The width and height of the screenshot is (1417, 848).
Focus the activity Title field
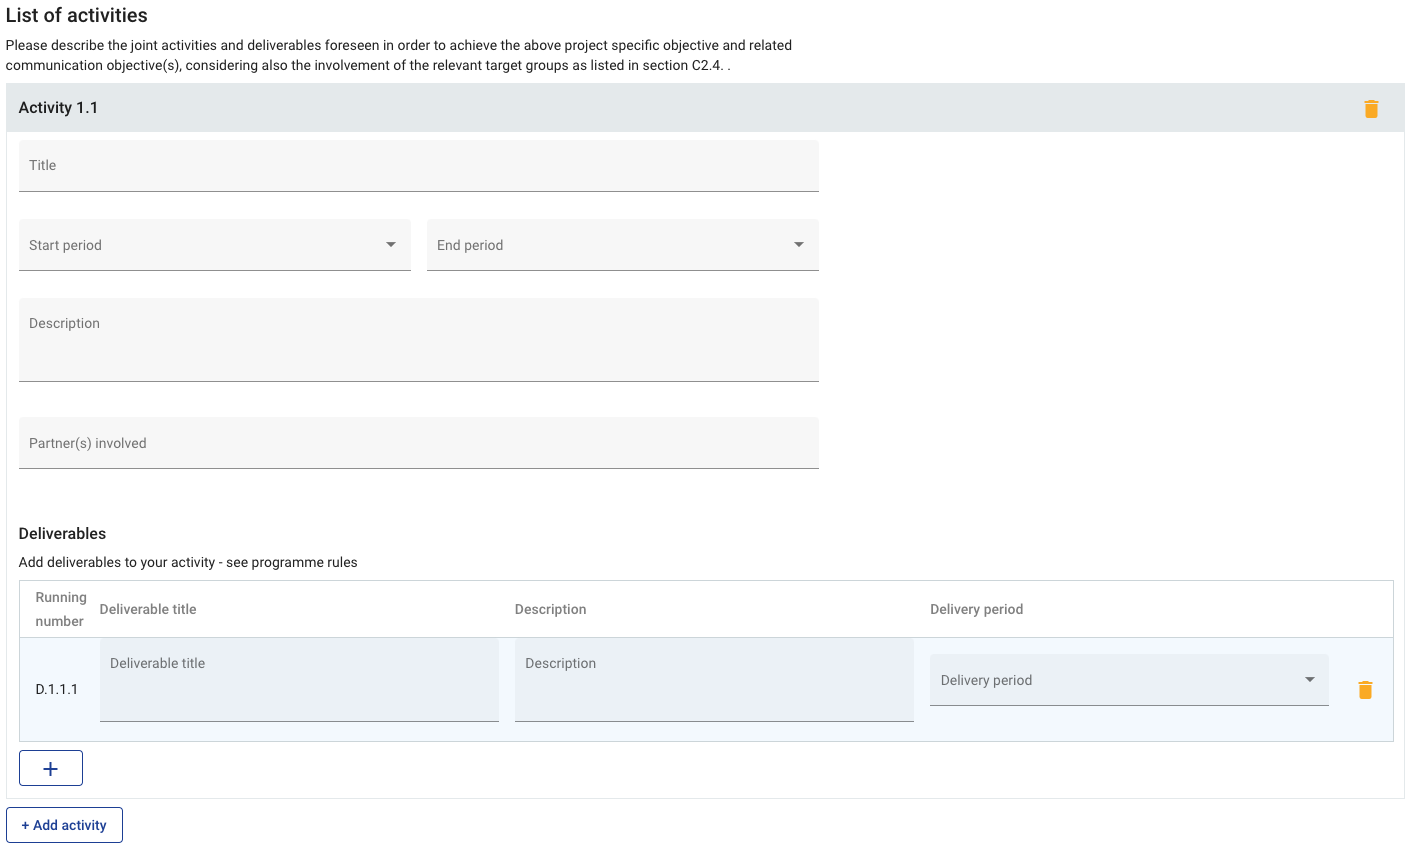[418, 166]
